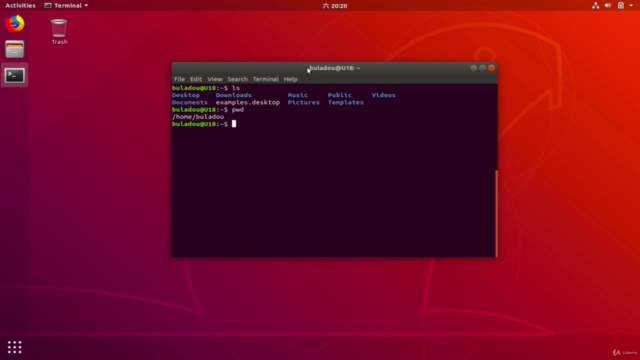
Task: Open the Terminal menu in menu bar
Action: (266, 79)
